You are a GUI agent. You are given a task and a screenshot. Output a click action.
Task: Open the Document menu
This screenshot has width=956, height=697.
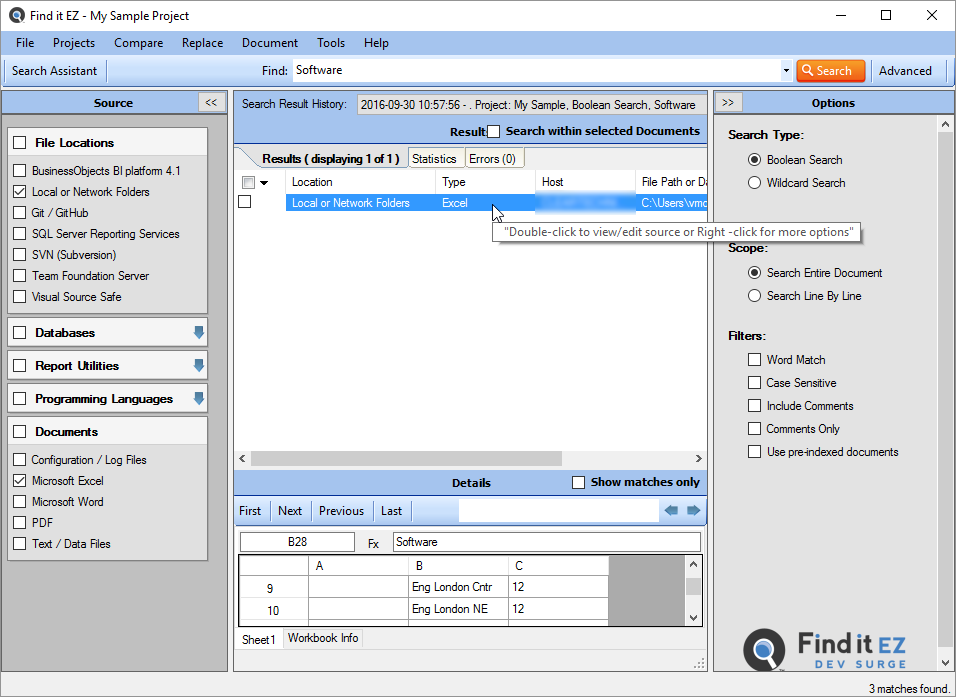[x=270, y=43]
